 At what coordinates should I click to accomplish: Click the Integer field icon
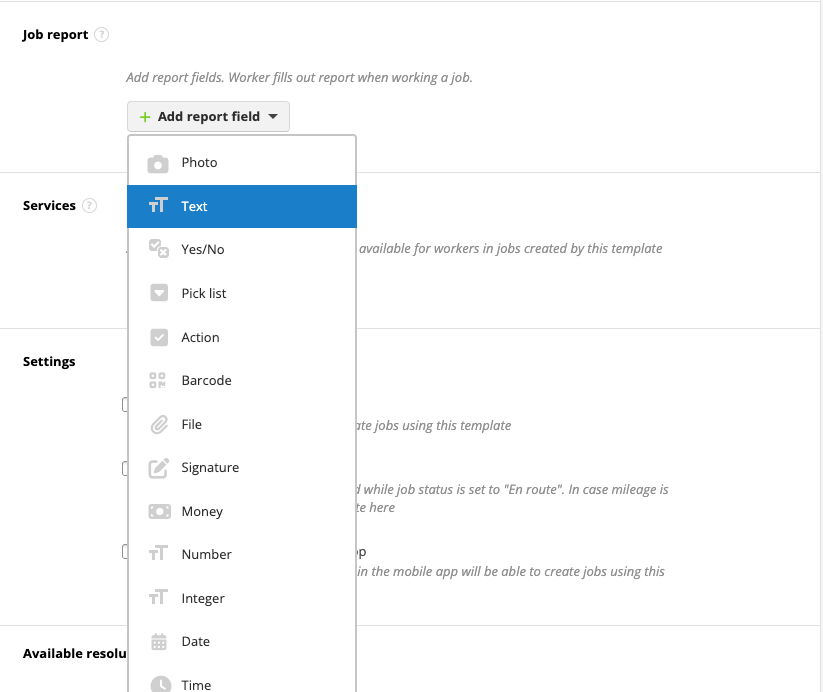(x=158, y=597)
